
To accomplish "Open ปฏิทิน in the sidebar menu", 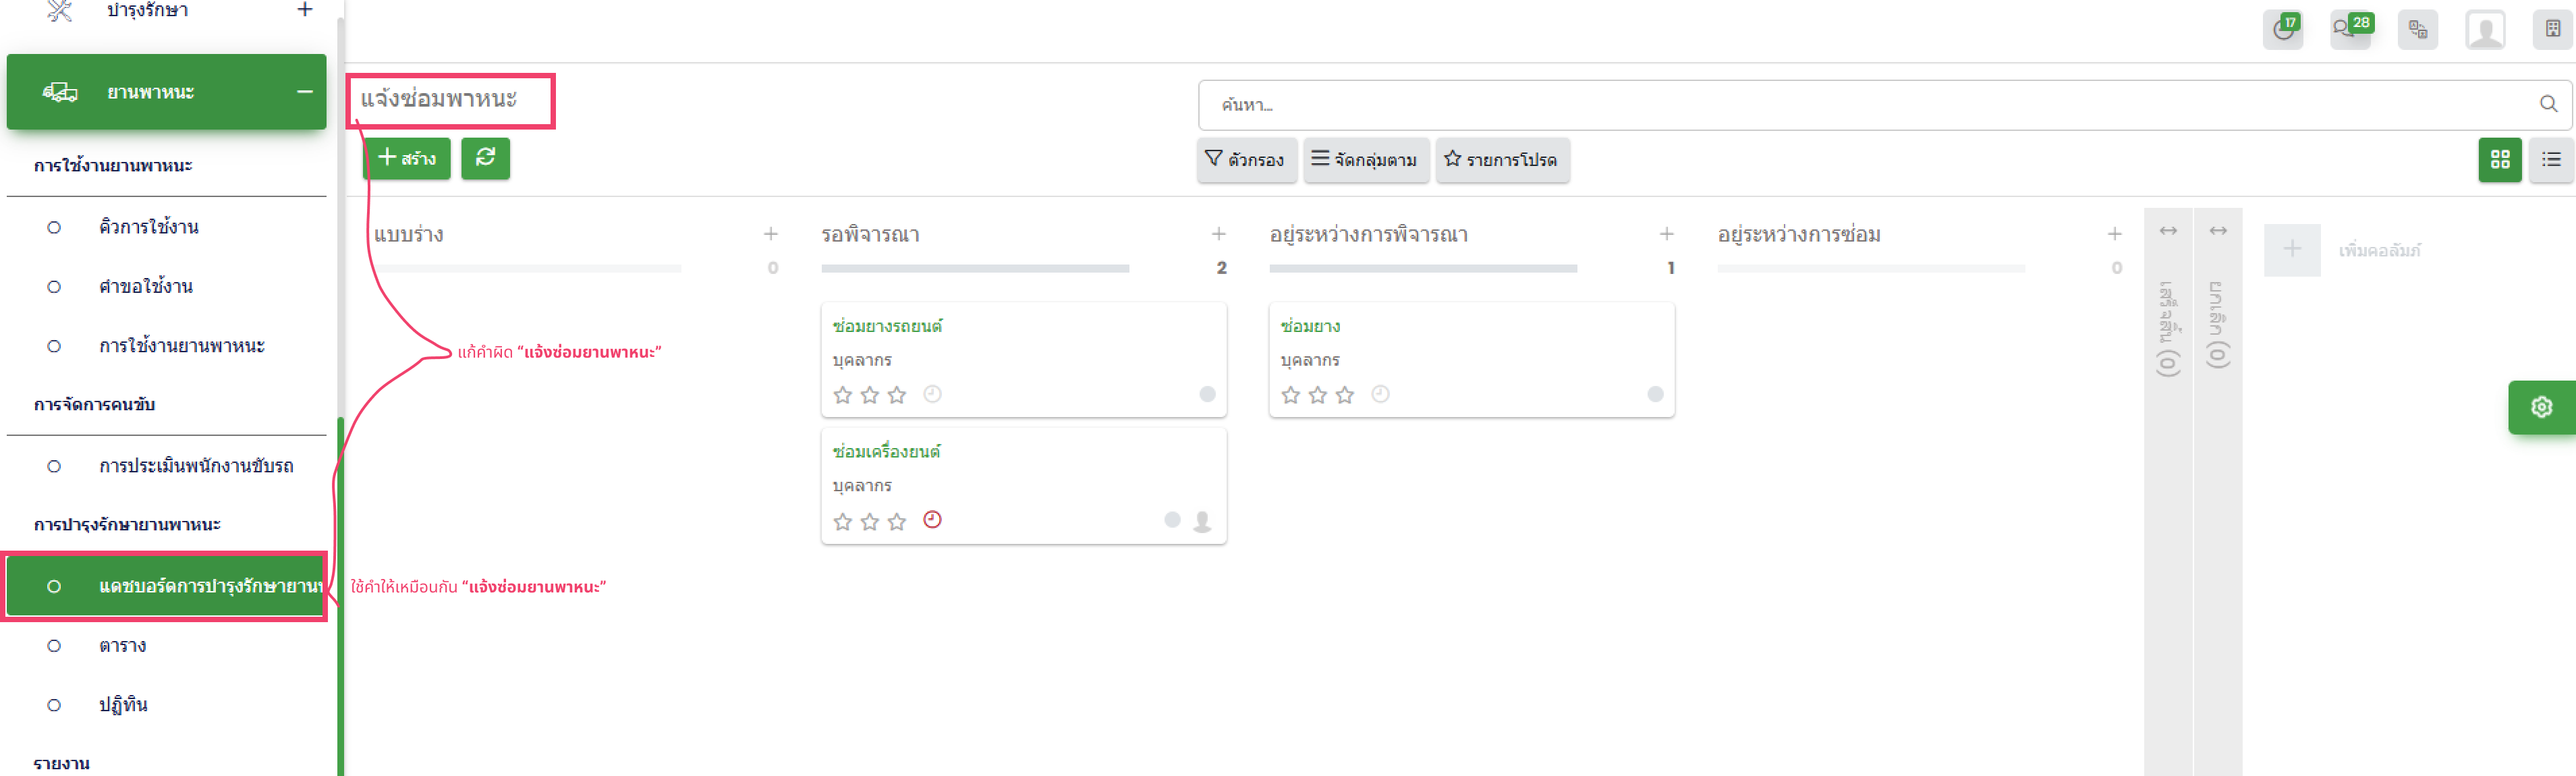I will point(123,705).
